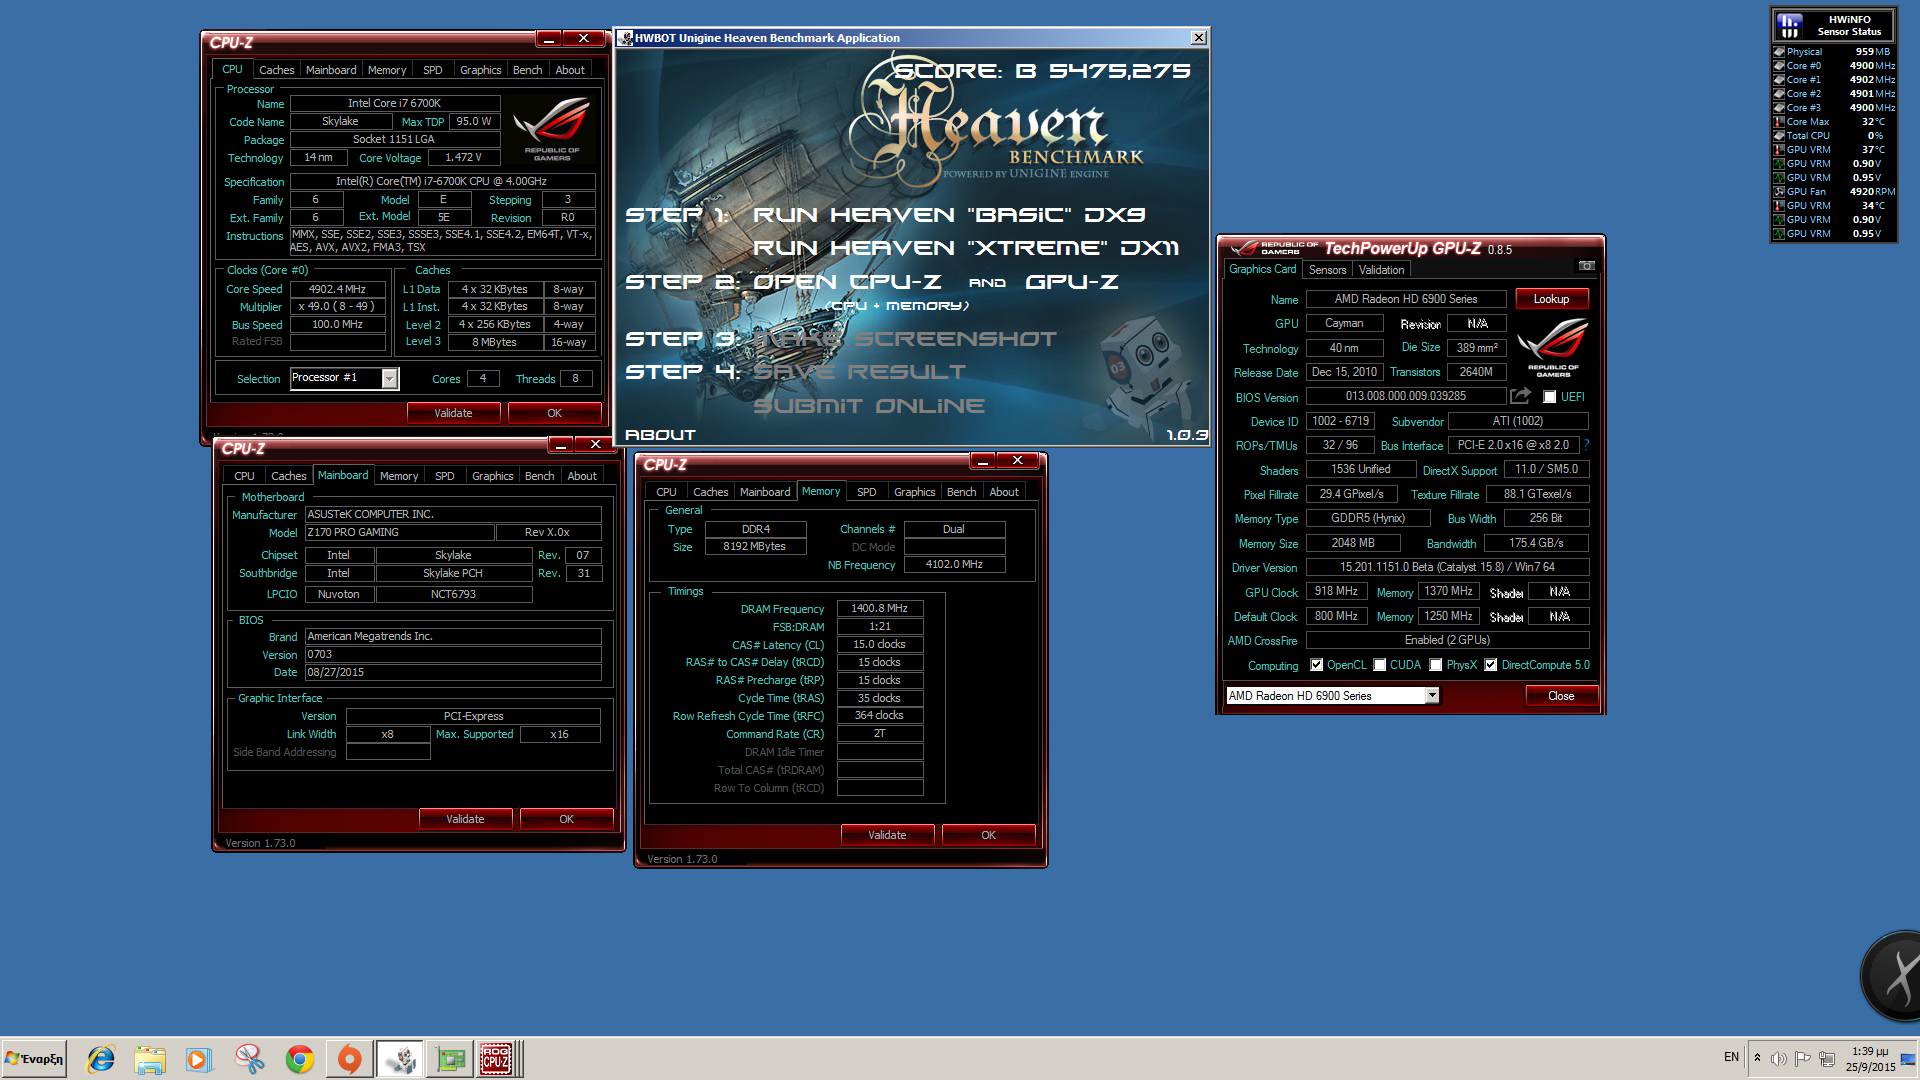The width and height of the screenshot is (1920, 1080).
Task: Click the HWiNFO logo in Sensor Status widget
Action: pyautogui.click(x=1790, y=25)
